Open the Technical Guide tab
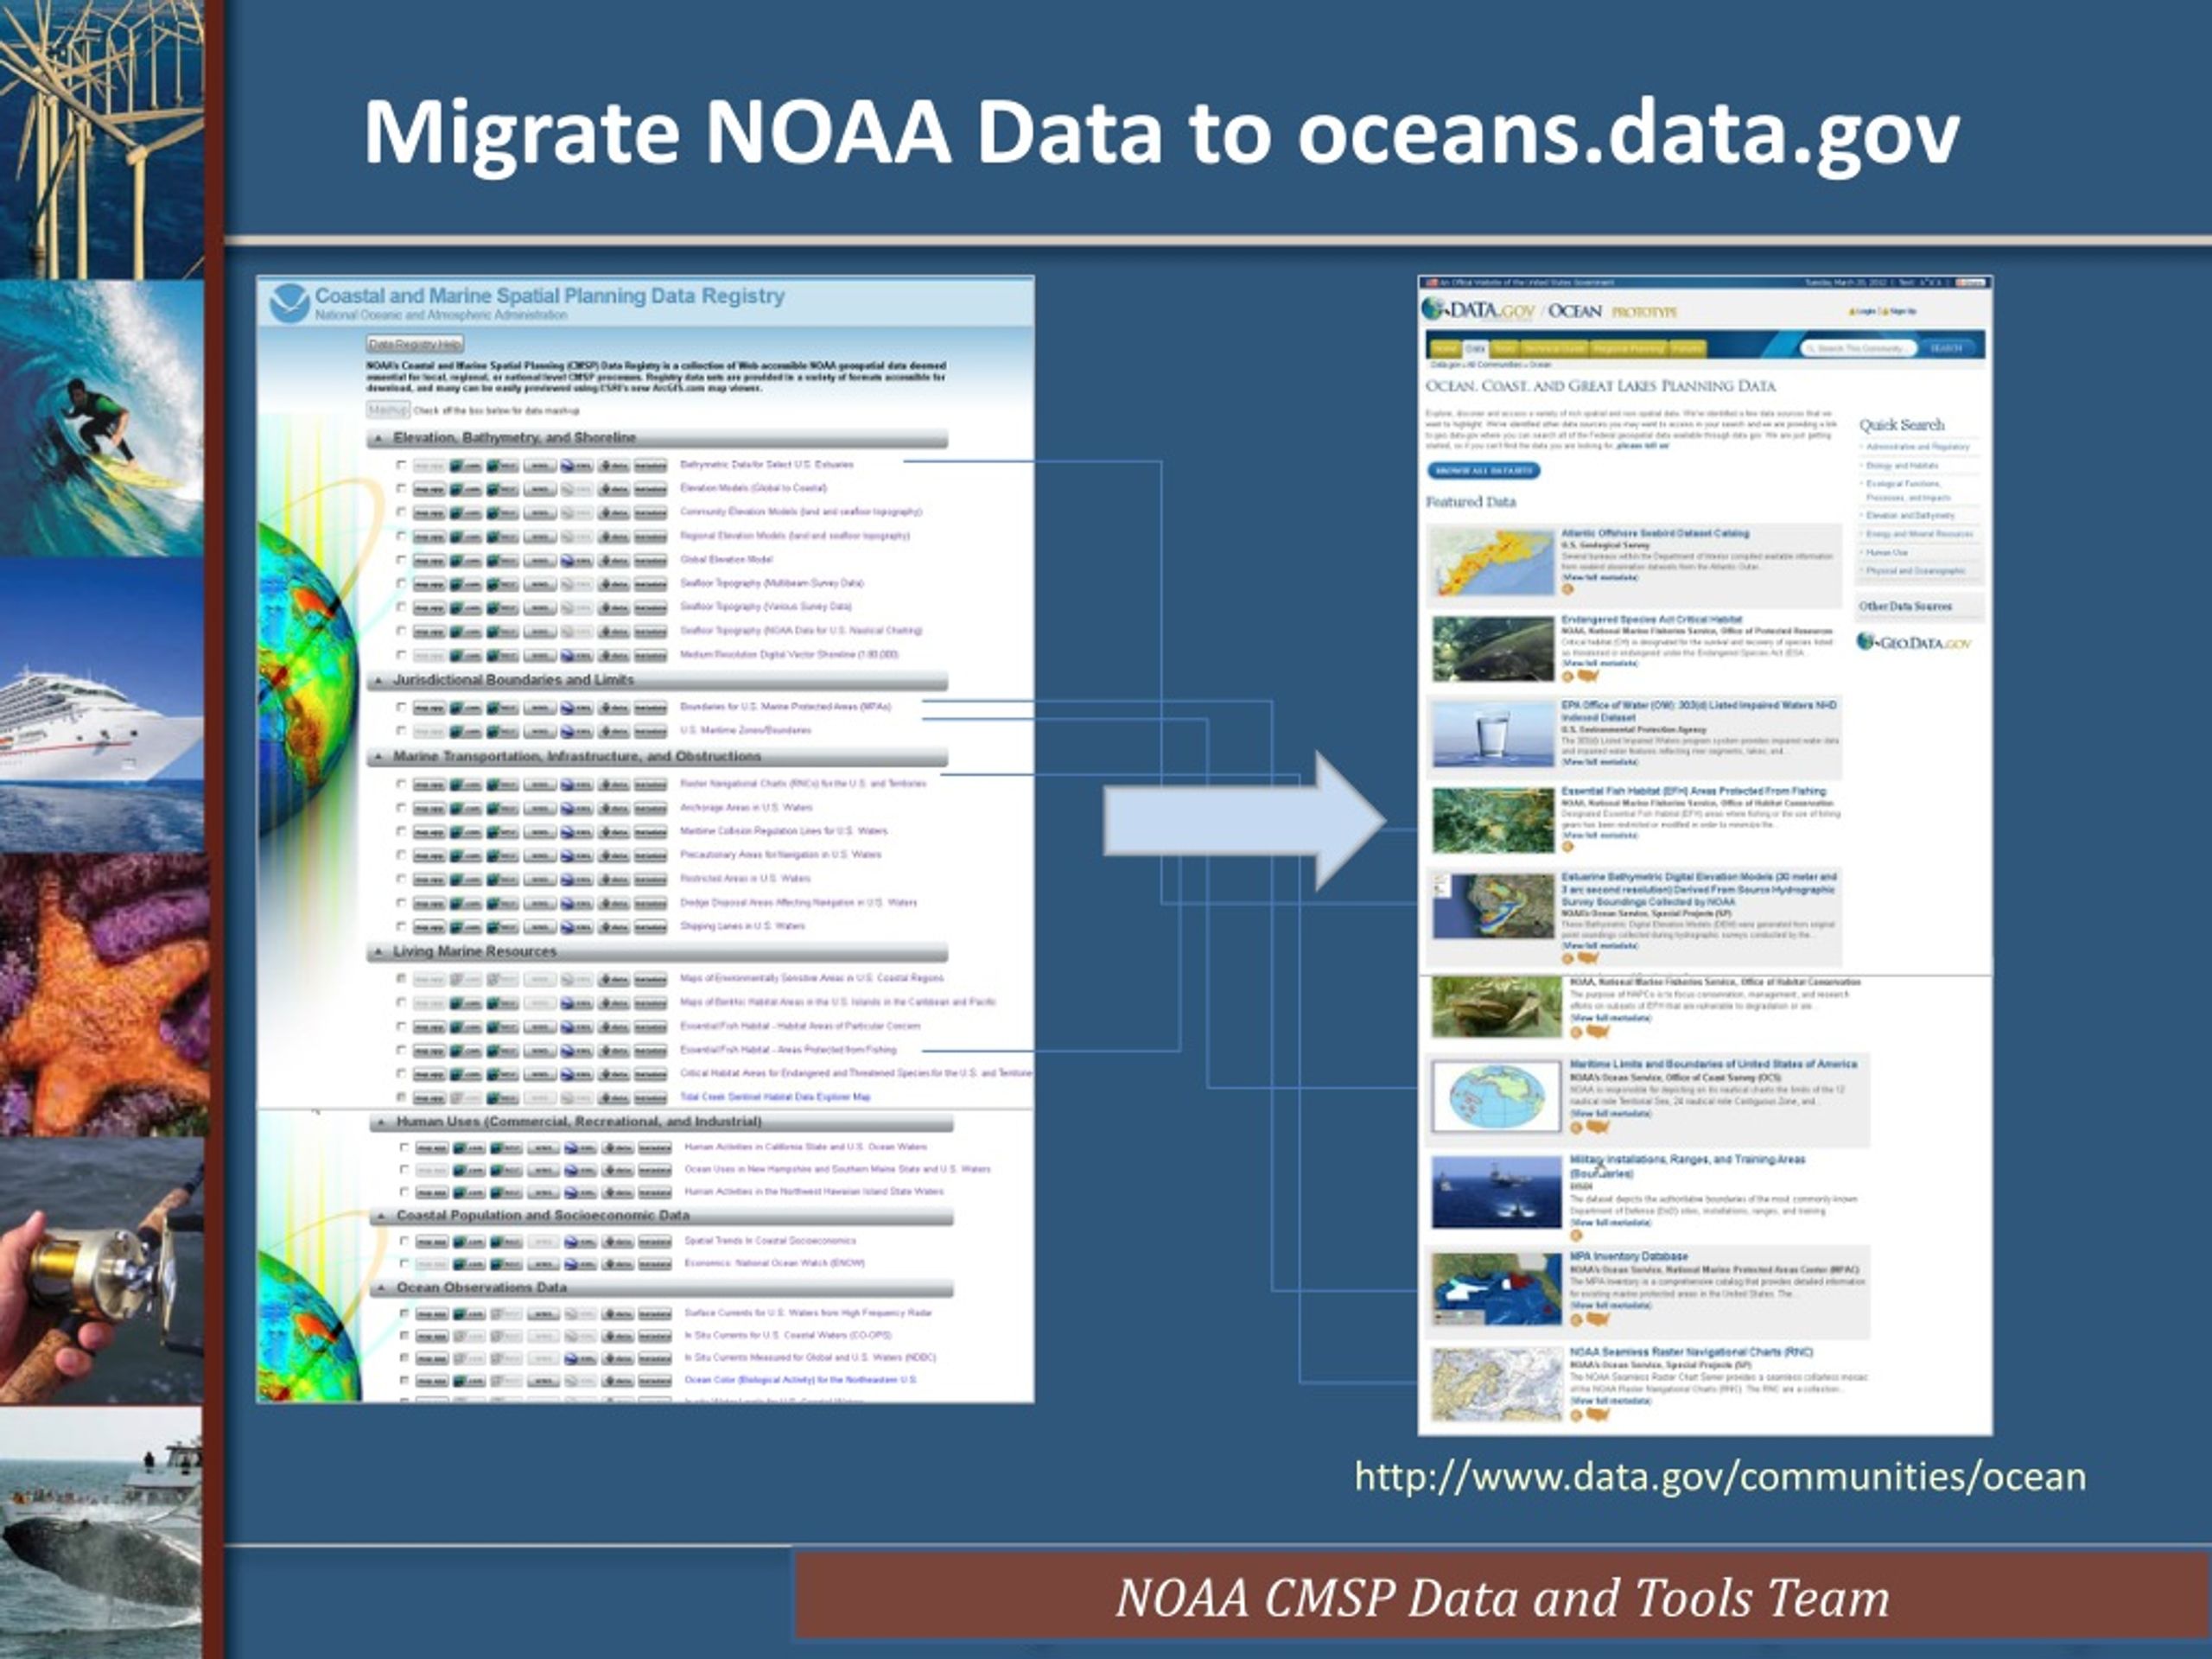This screenshot has width=2212, height=1659. pyautogui.click(x=1555, y=349)
